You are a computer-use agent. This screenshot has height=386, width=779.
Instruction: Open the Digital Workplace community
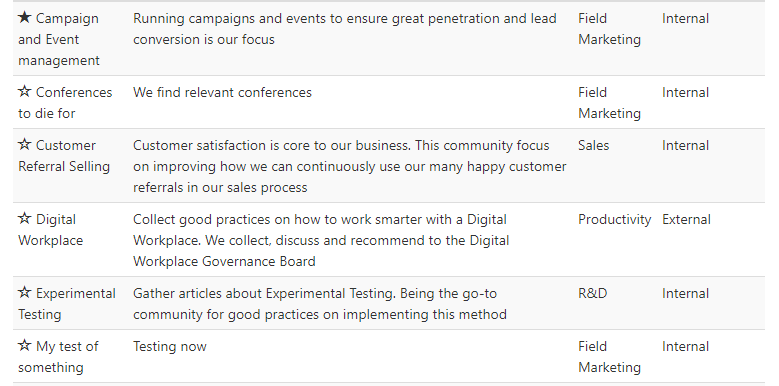coord(51,230)
